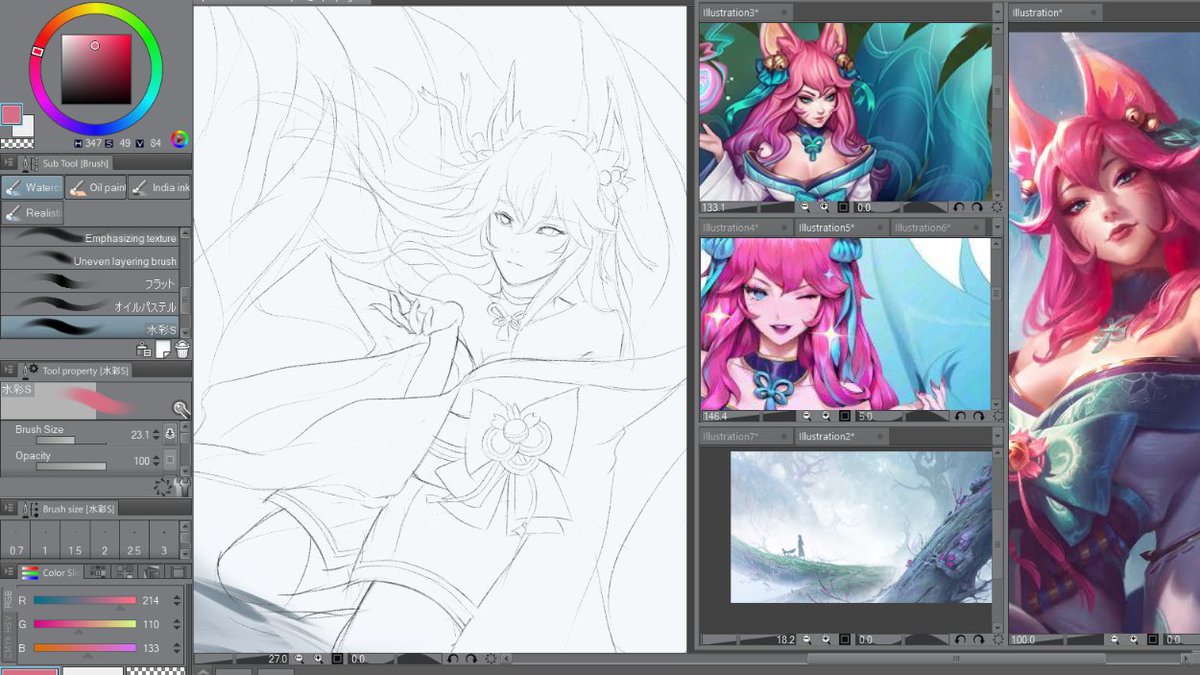Adjust the R red color slider
1200x675 pixels.
coord(84,600)
